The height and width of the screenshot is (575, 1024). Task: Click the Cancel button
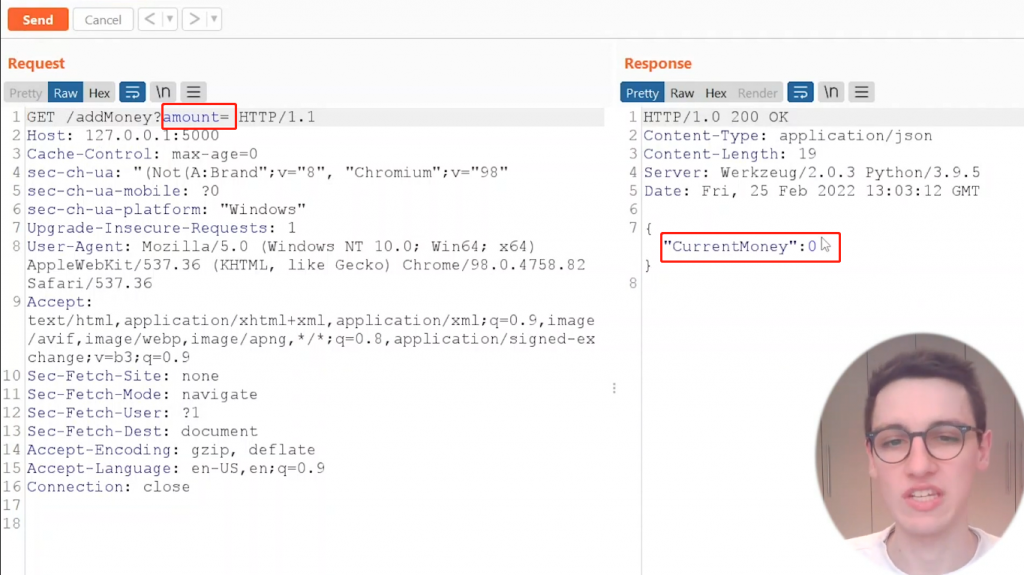[x=103, y=20]
